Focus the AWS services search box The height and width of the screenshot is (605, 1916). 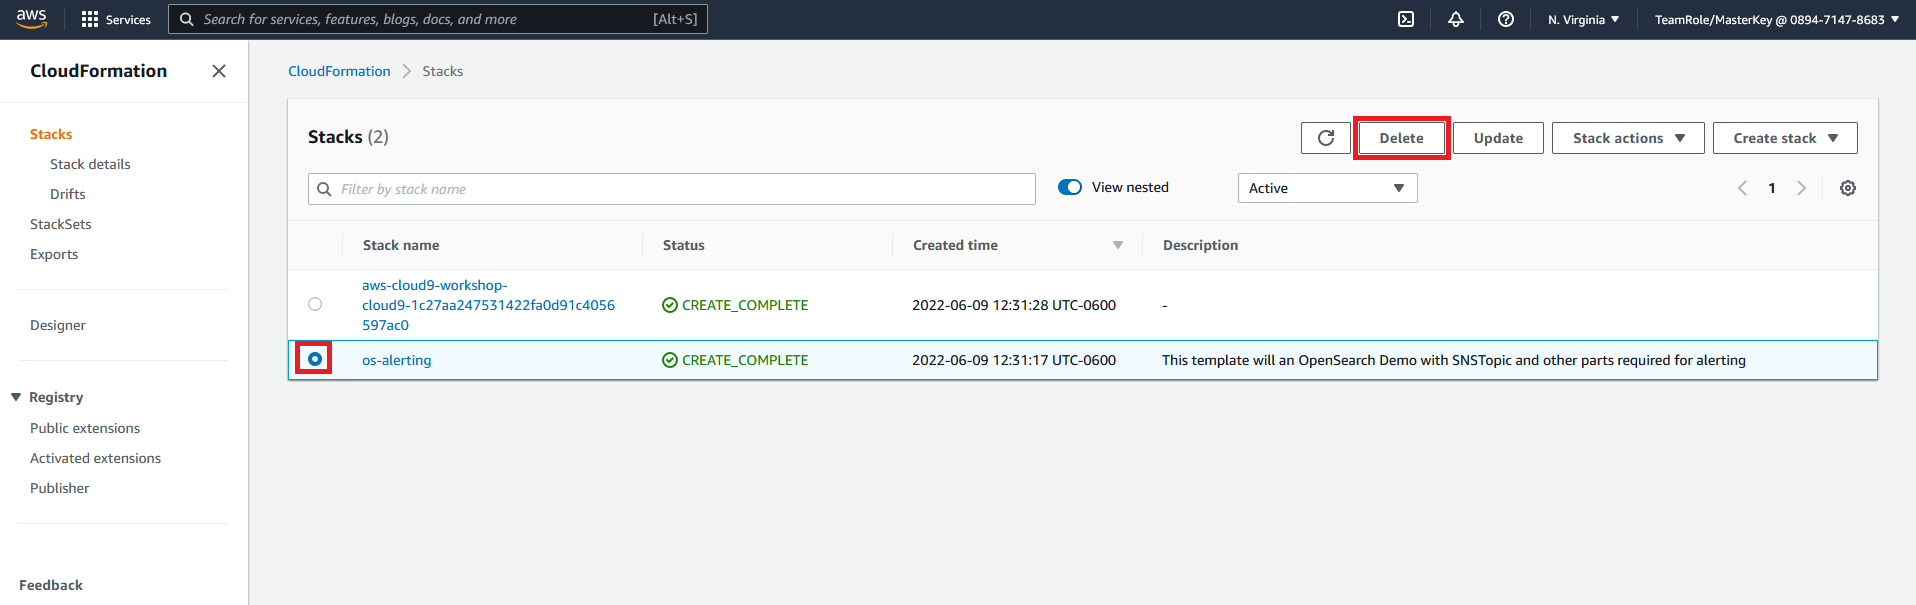pyautogui.click(x=438, y=19)
